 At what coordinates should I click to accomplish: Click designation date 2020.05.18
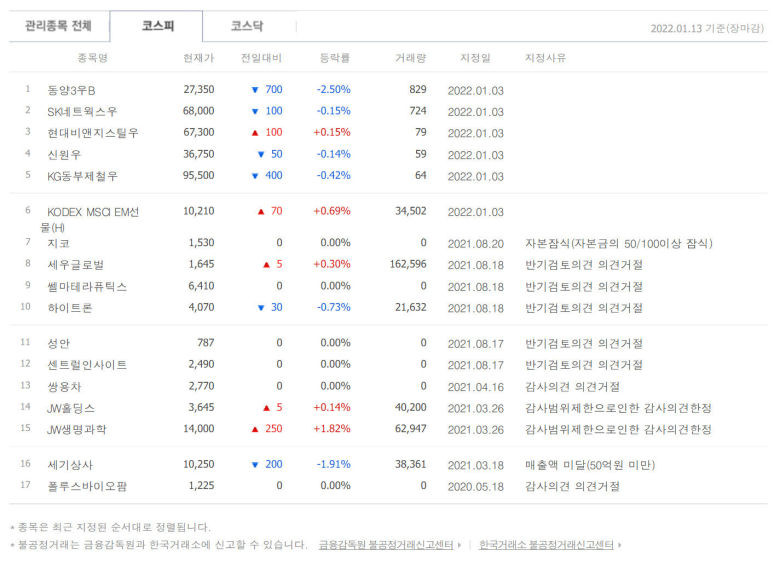pyautogui.click(x=476, y=486)
